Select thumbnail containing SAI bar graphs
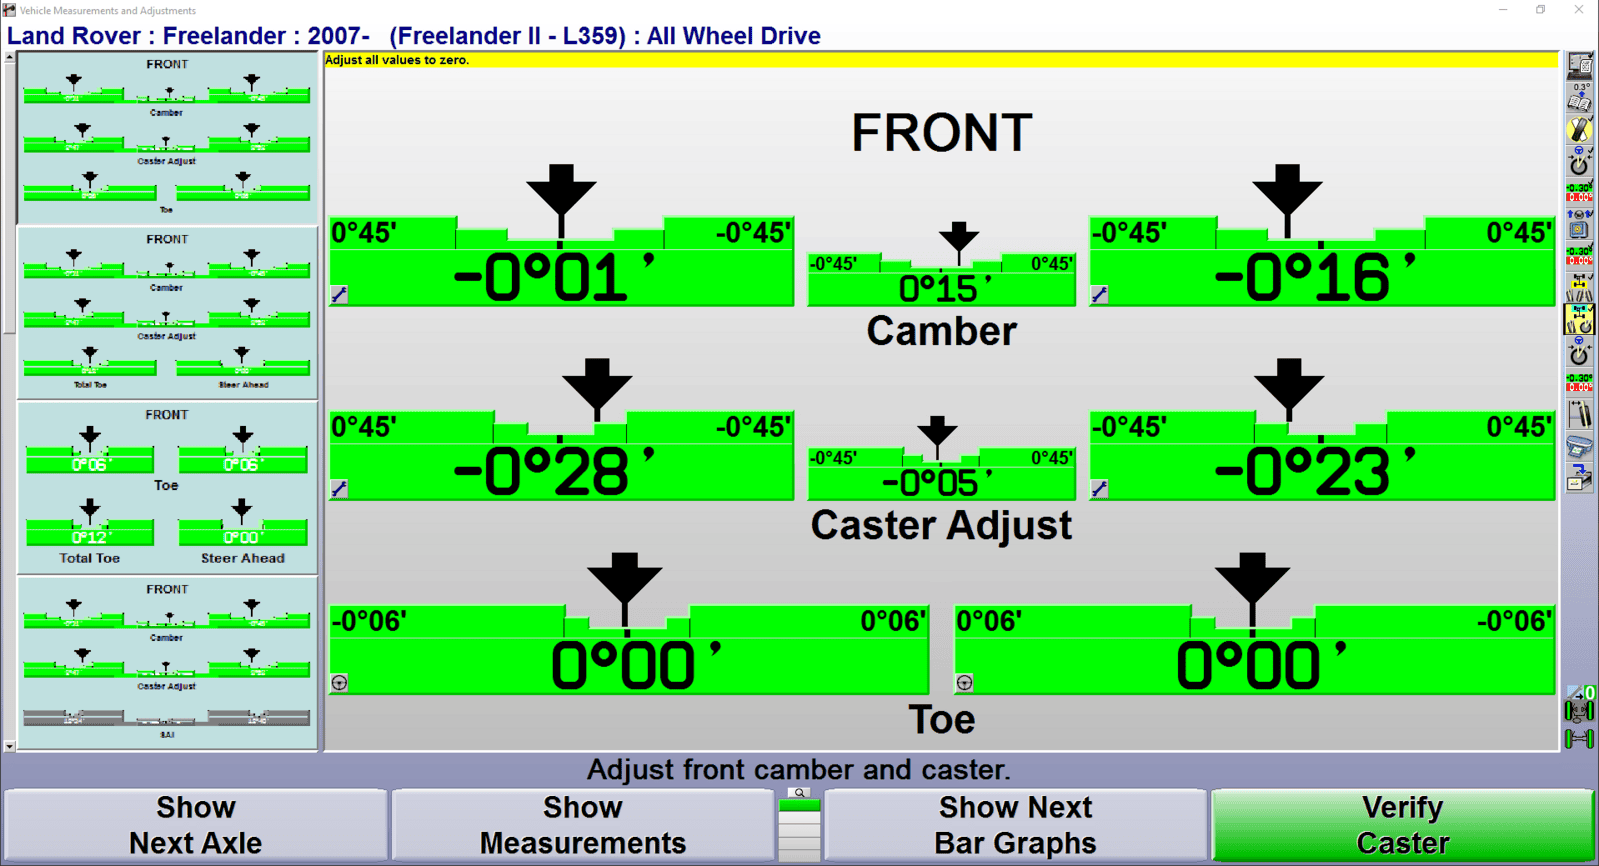Image resolution: width=1599 pixels, height=866 pixels. point(167,662)
